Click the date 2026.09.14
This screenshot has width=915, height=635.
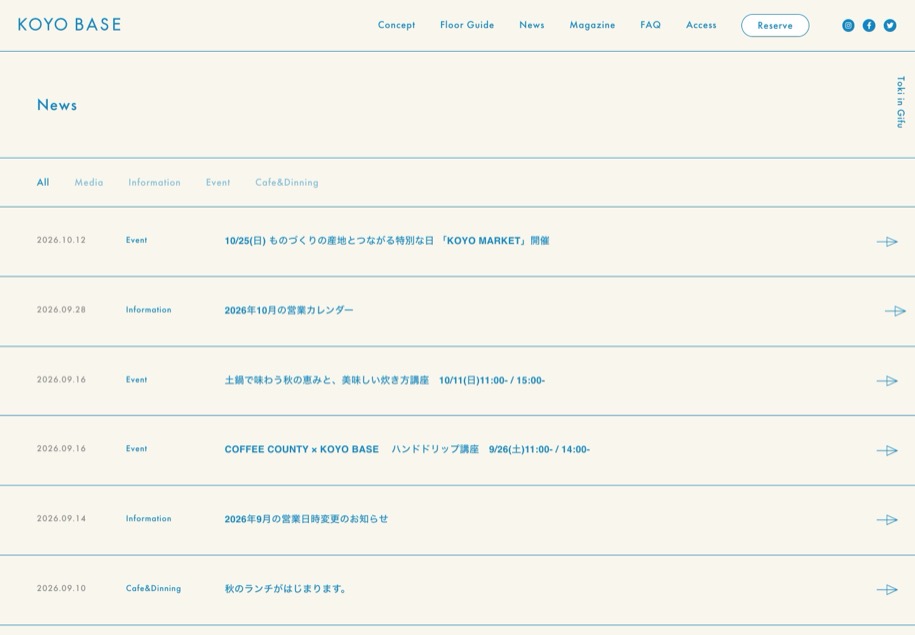[61, 518]
